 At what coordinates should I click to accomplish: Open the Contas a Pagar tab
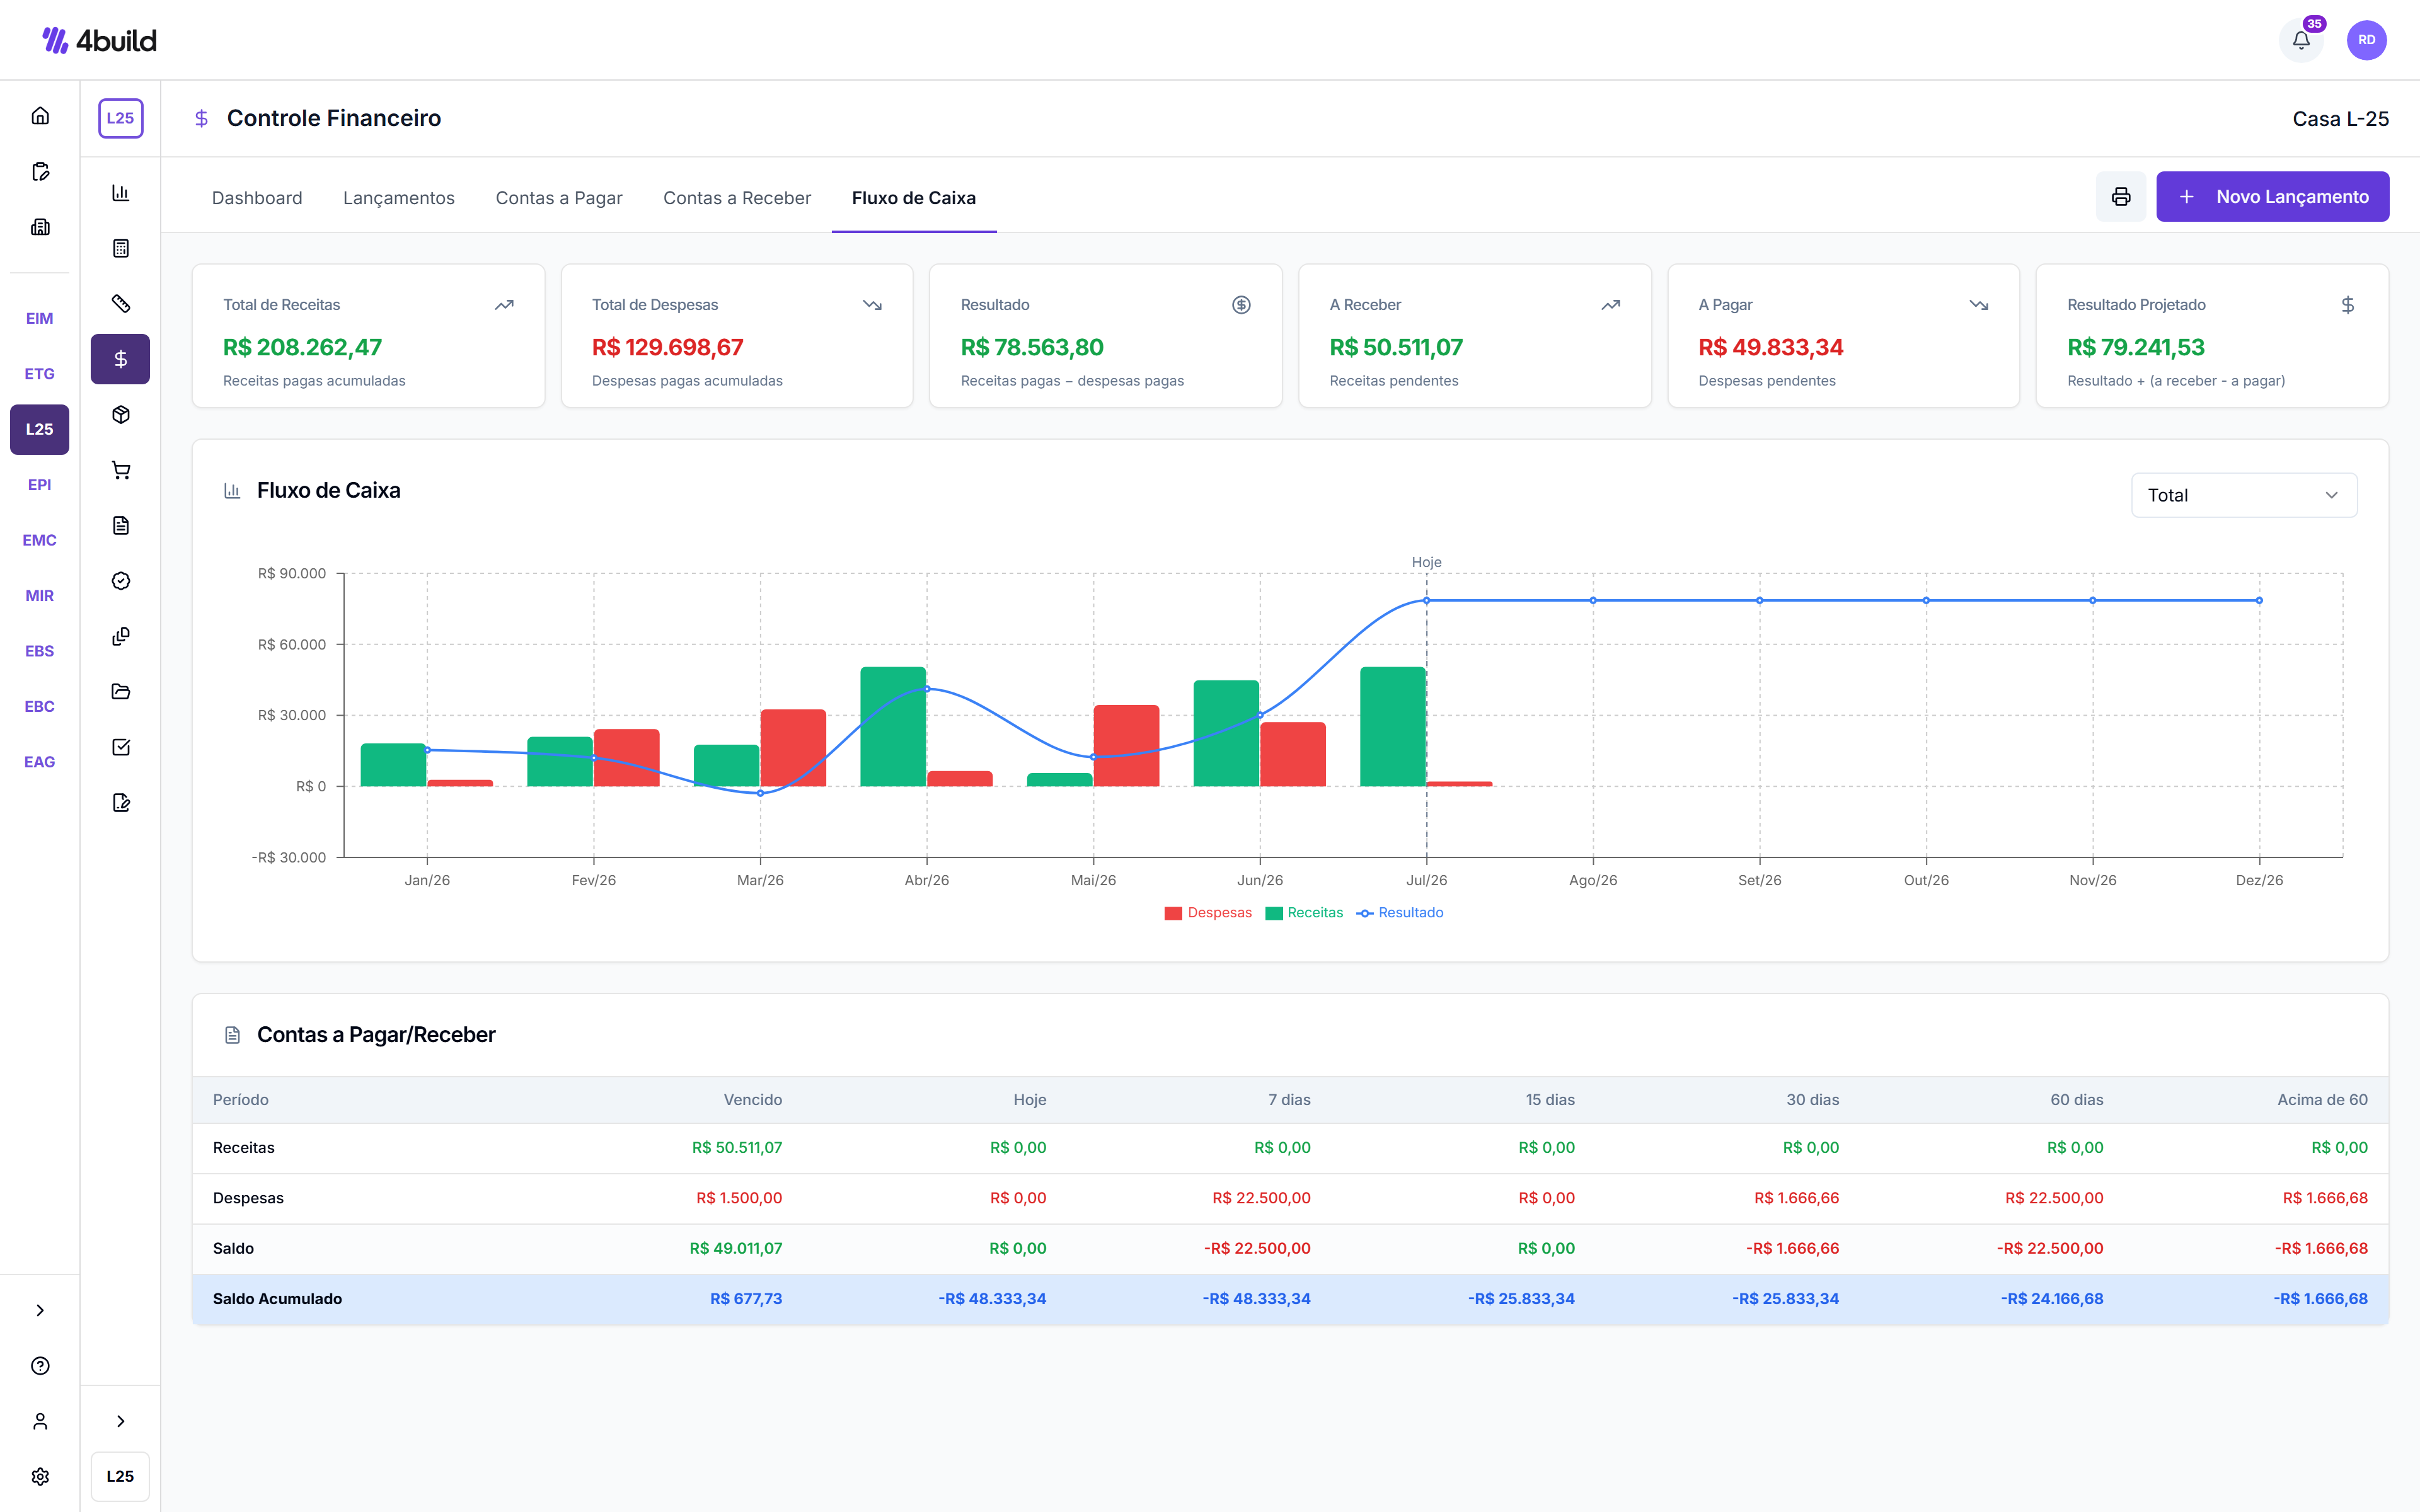(559, 198)
